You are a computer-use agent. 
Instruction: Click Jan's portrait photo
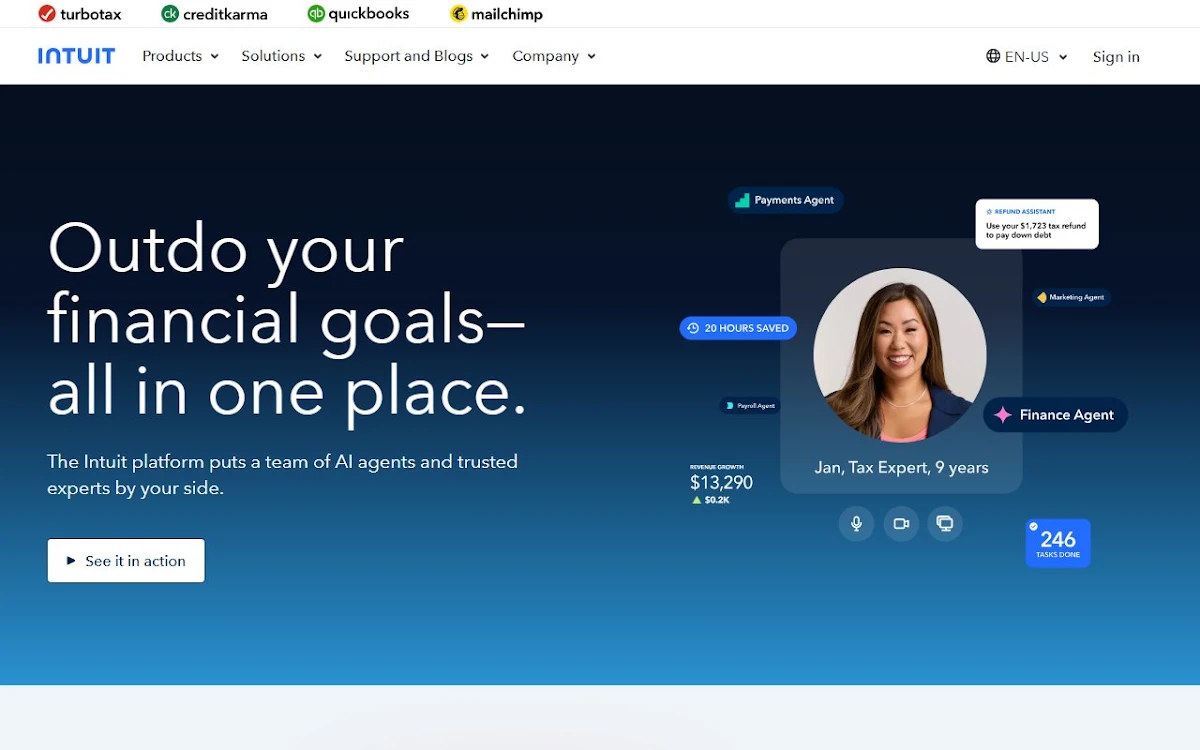point(900,354)
